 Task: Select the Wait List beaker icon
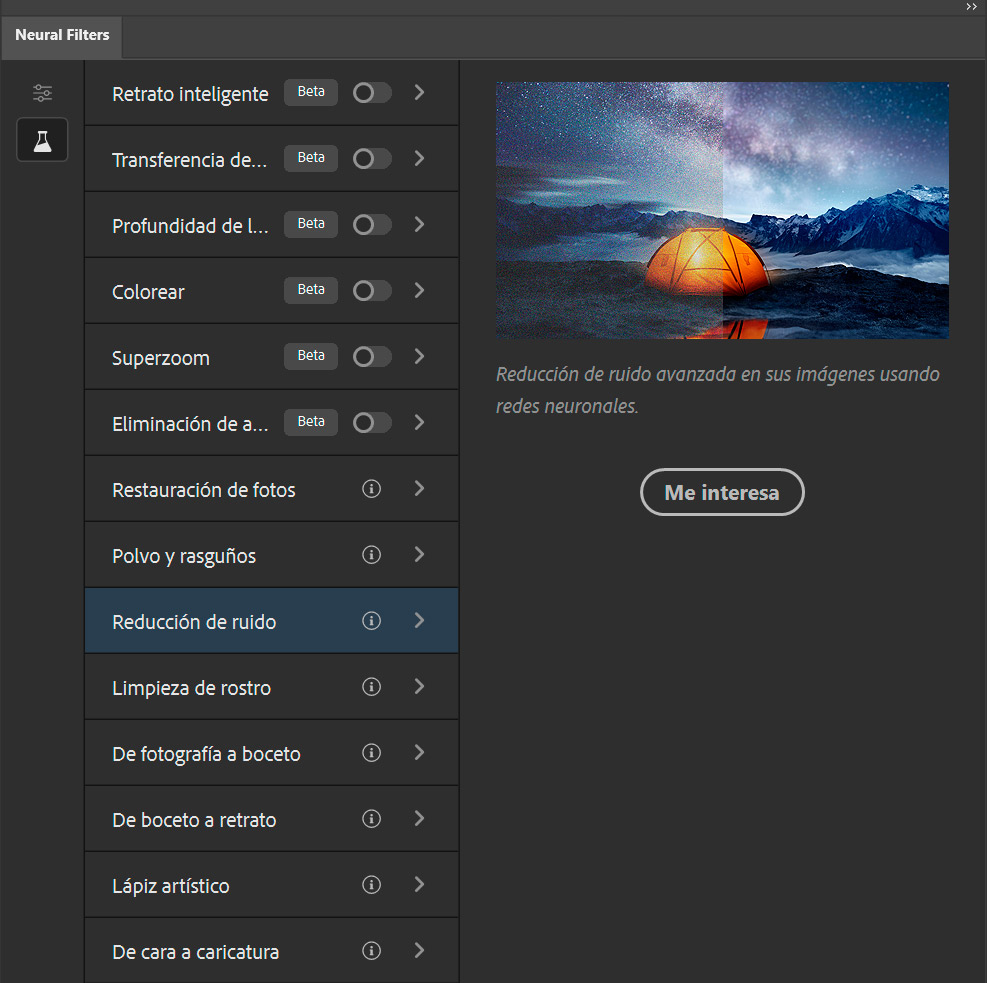[x=42, y=140]
